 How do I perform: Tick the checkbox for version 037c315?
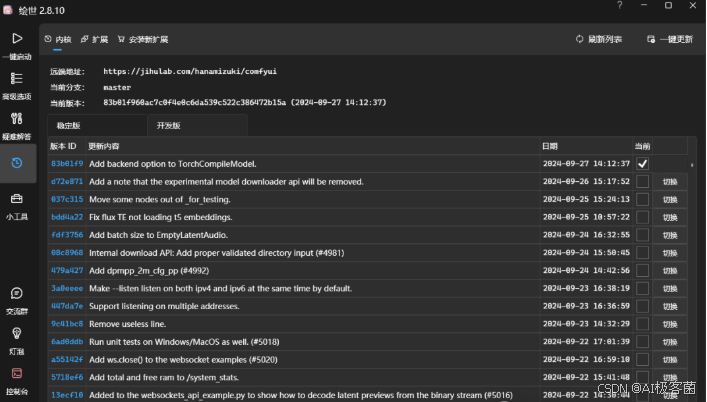(x=643, y=199)
